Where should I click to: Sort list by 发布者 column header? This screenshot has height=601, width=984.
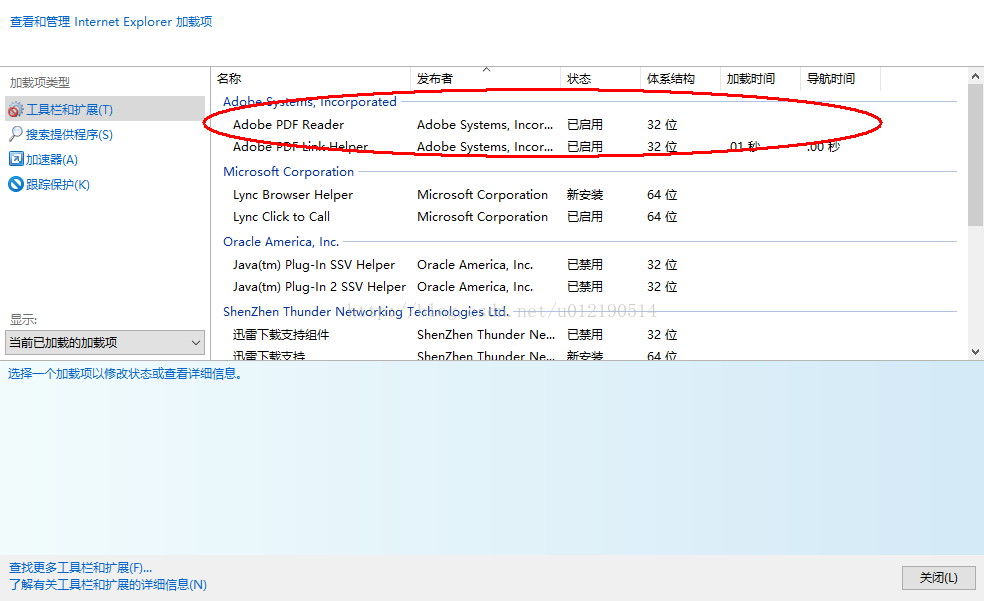pos(485,78)
